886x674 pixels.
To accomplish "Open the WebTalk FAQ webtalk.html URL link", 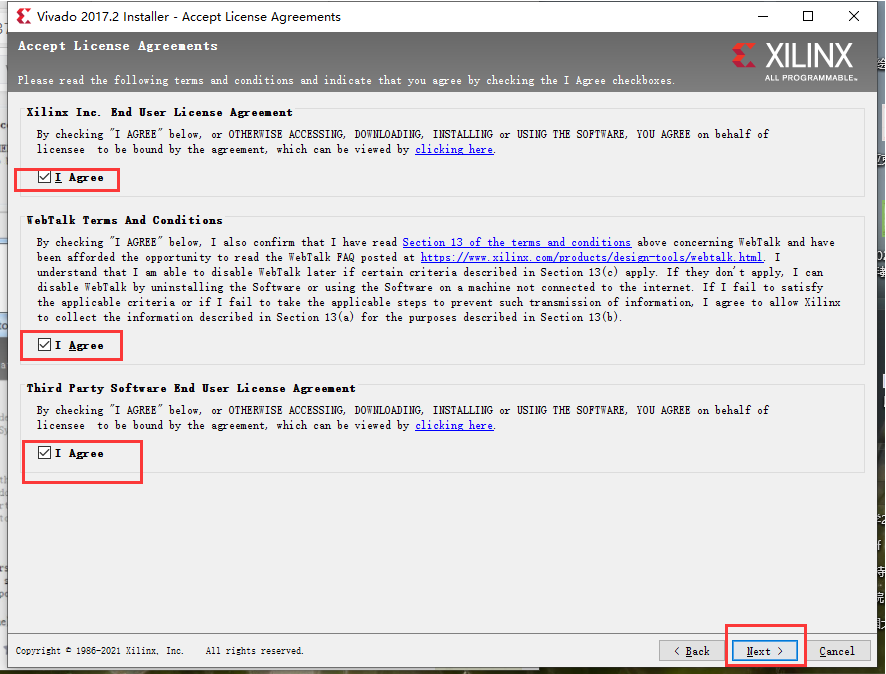I will pos(592,257).
